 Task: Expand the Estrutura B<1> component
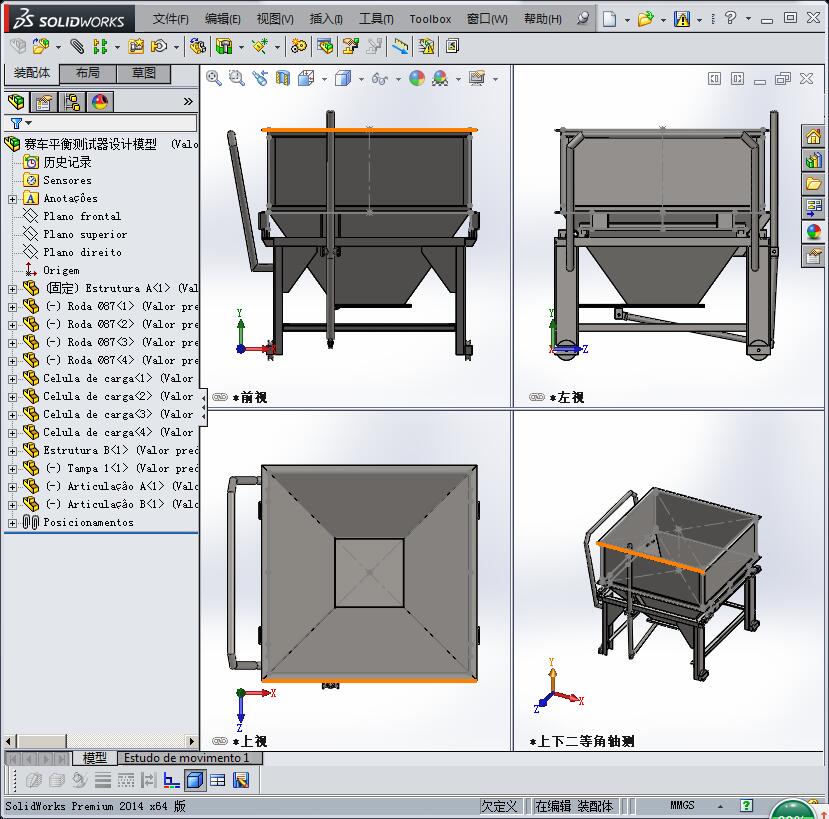(x=12, y=451)
